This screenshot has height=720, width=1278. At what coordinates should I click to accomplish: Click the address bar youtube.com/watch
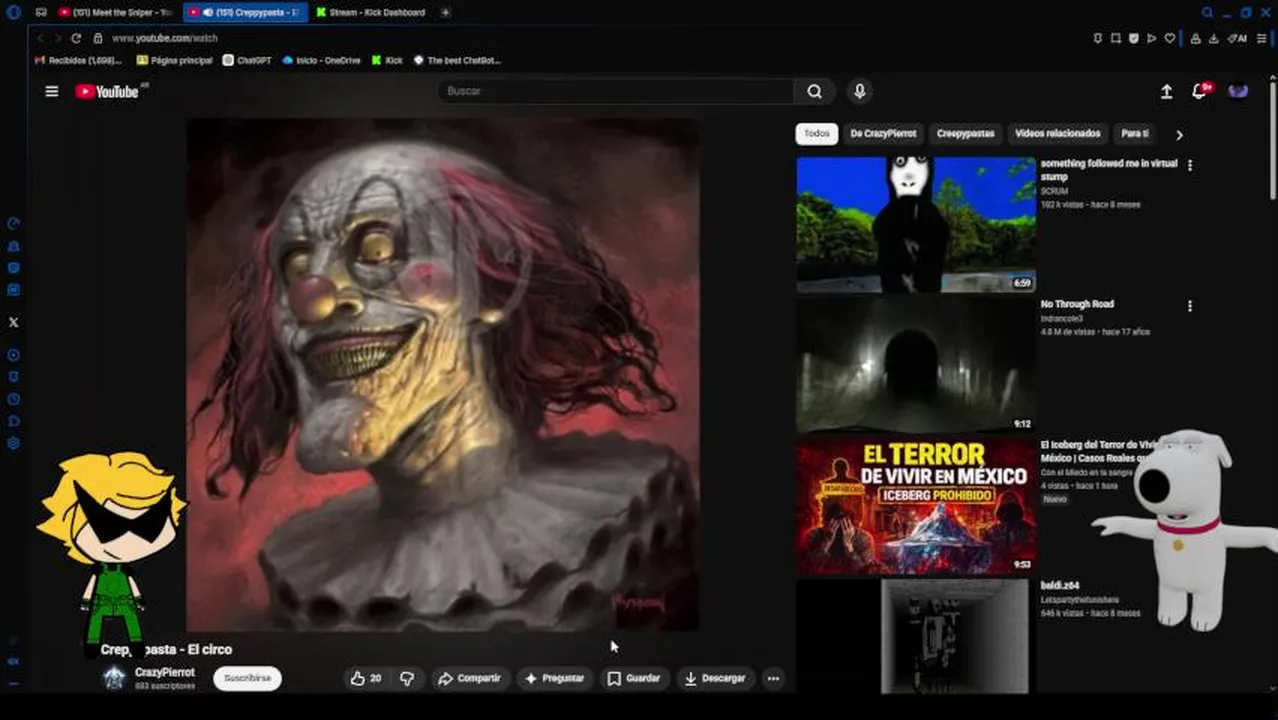pyautogui.click(x=165, y=38)
